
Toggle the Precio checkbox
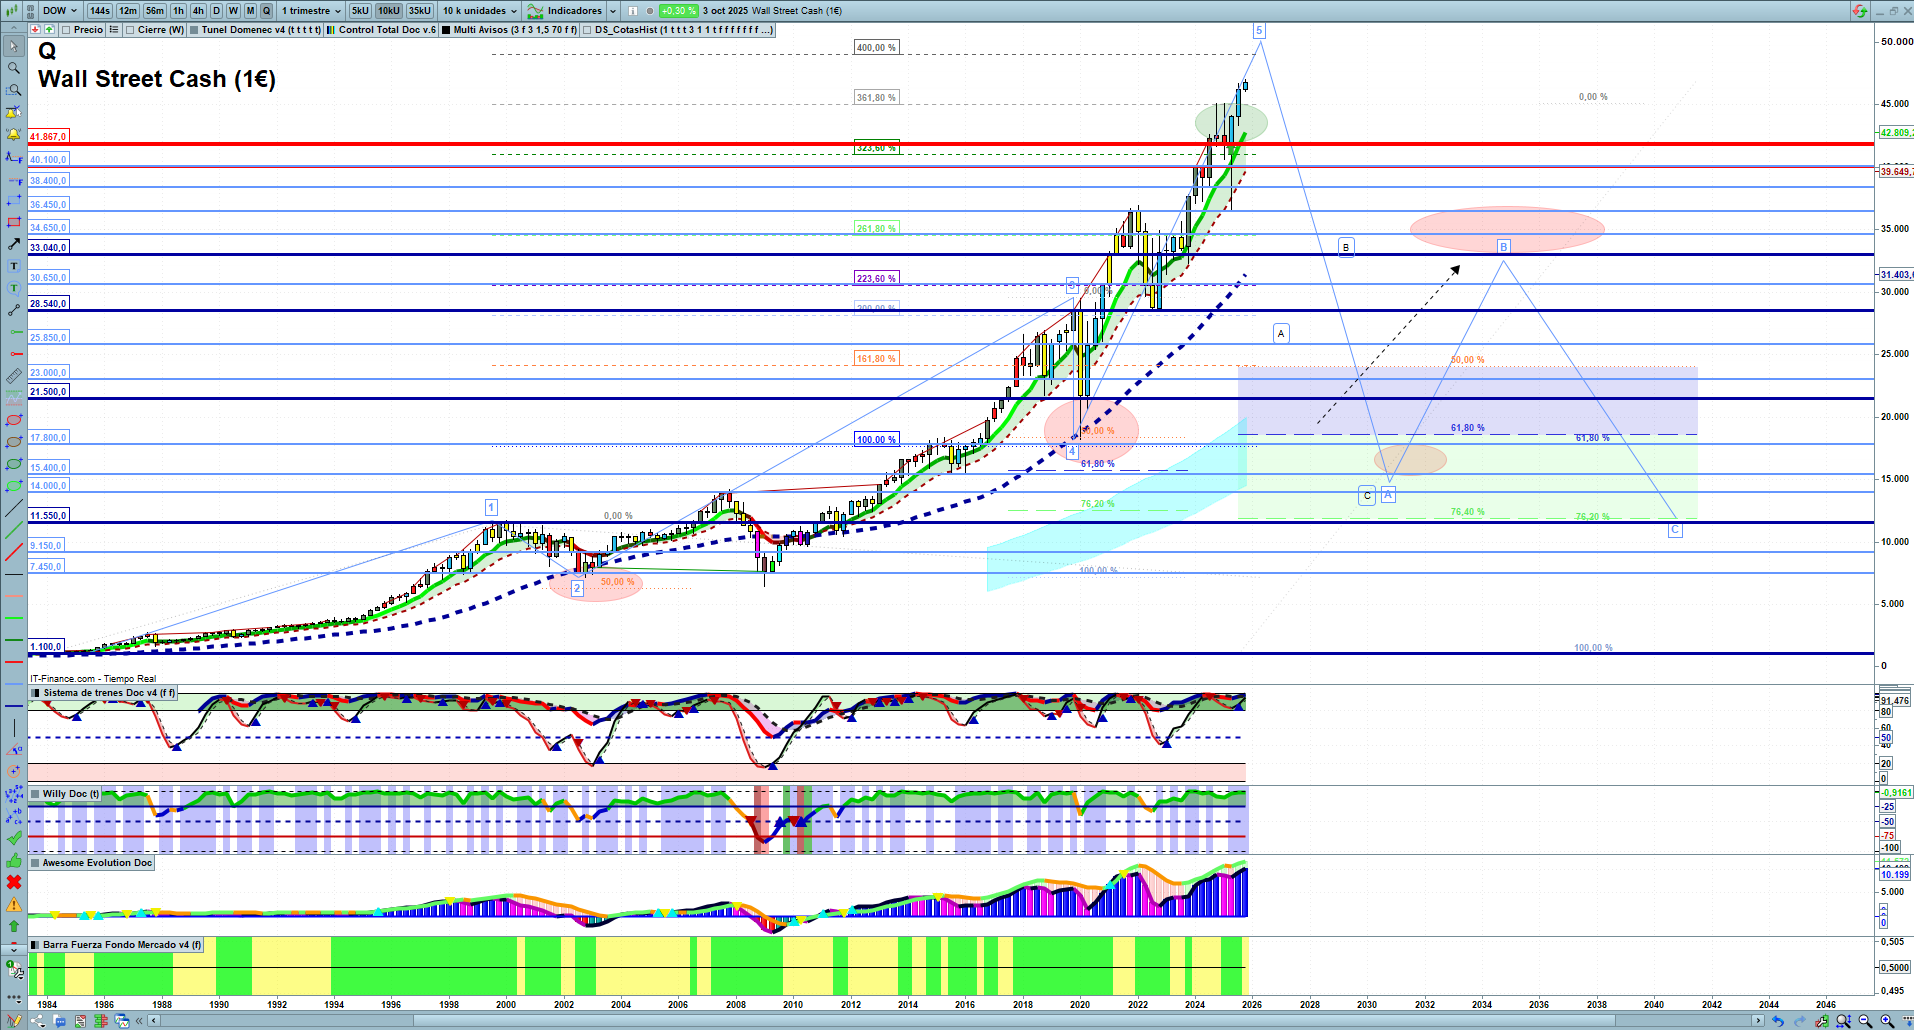[x=67, y=30]
